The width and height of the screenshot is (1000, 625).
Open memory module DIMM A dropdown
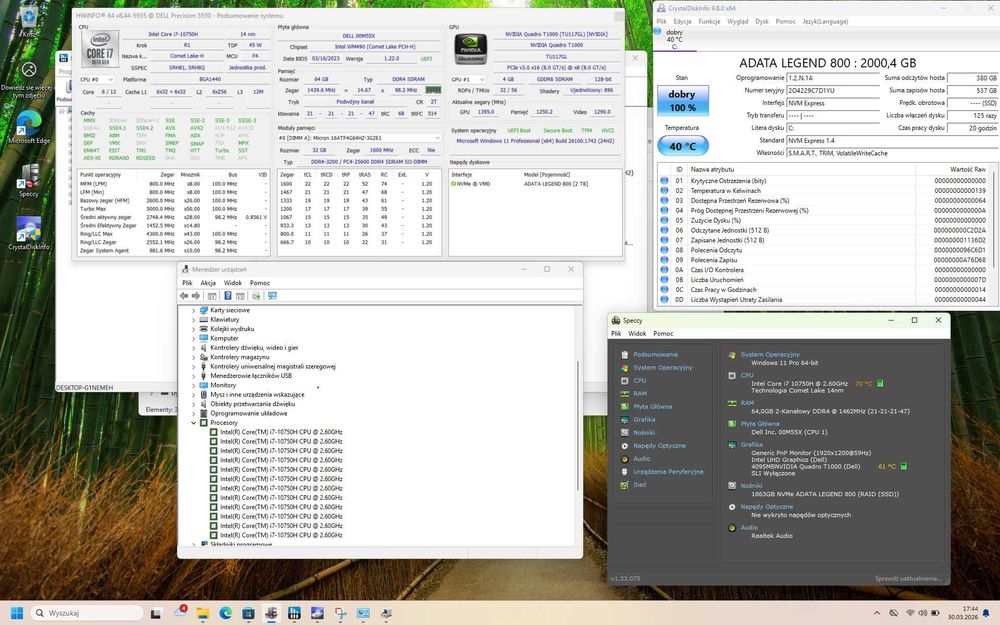tap(359, 138)
